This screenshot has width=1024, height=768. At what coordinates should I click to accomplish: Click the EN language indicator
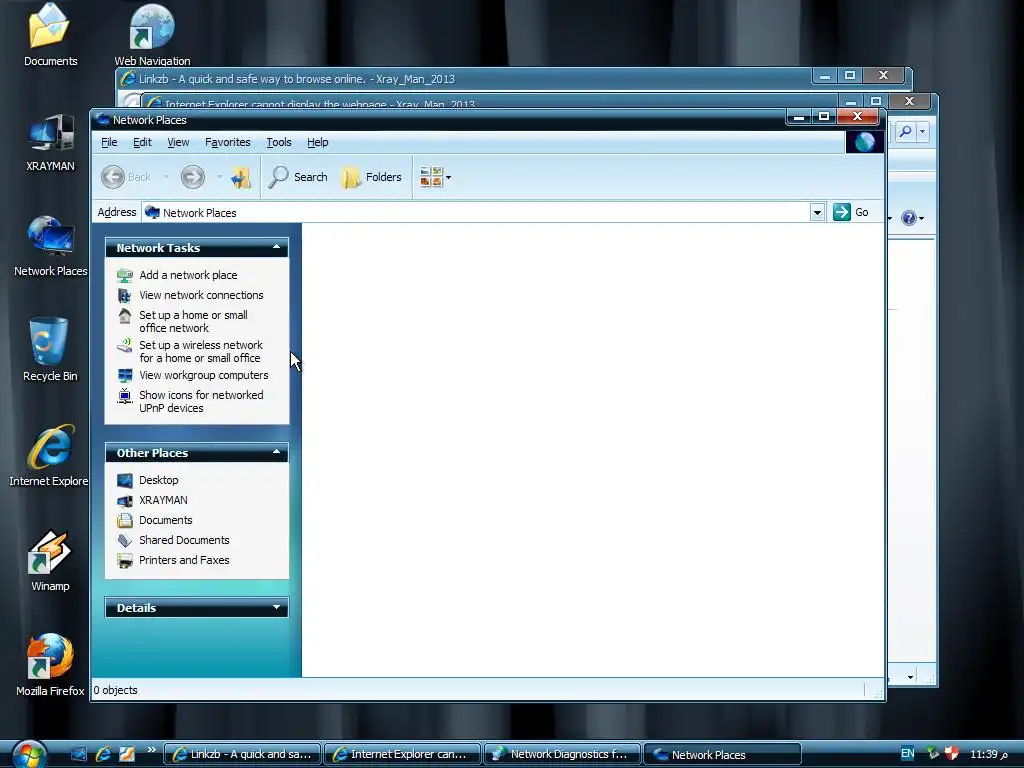pyautogui.click(x=908, y=754)
